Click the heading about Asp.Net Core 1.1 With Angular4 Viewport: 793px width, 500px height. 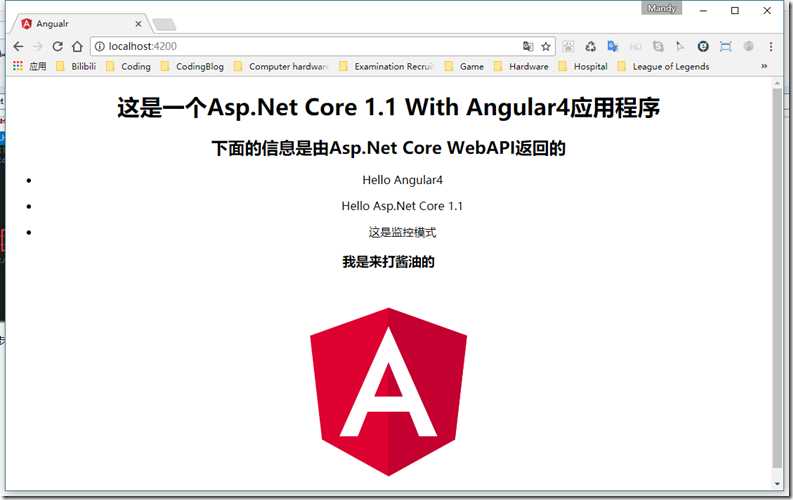click(388, 108)
